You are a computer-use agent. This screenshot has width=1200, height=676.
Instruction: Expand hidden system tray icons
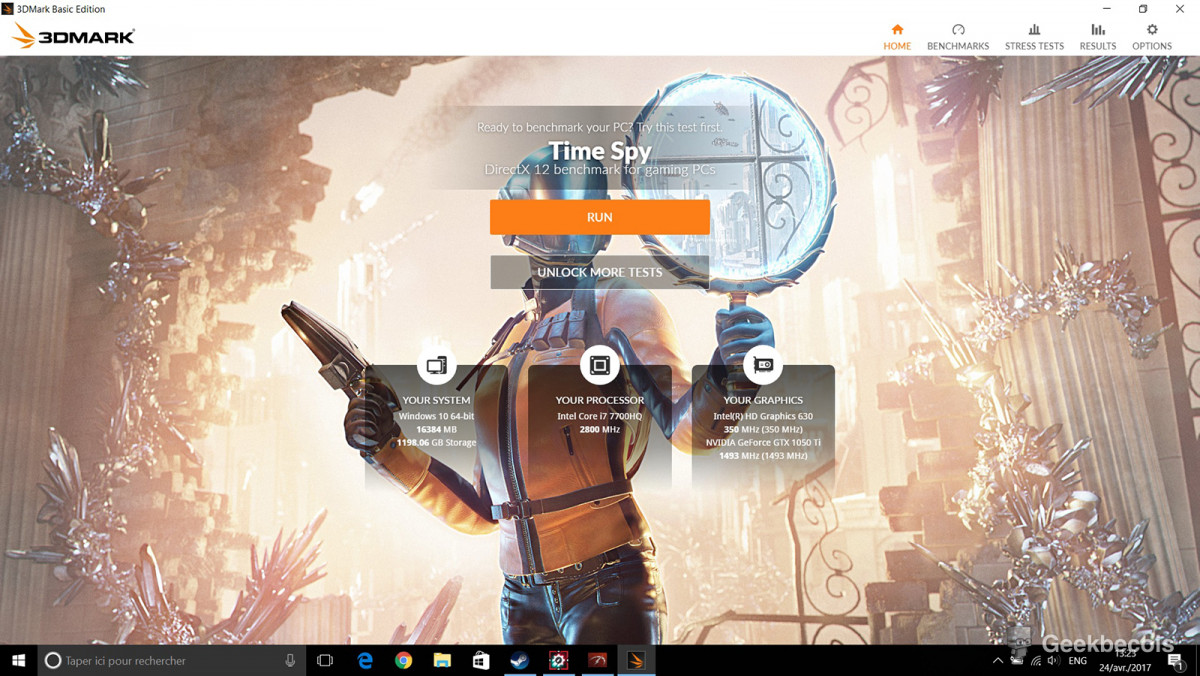(x=997, y=660)
